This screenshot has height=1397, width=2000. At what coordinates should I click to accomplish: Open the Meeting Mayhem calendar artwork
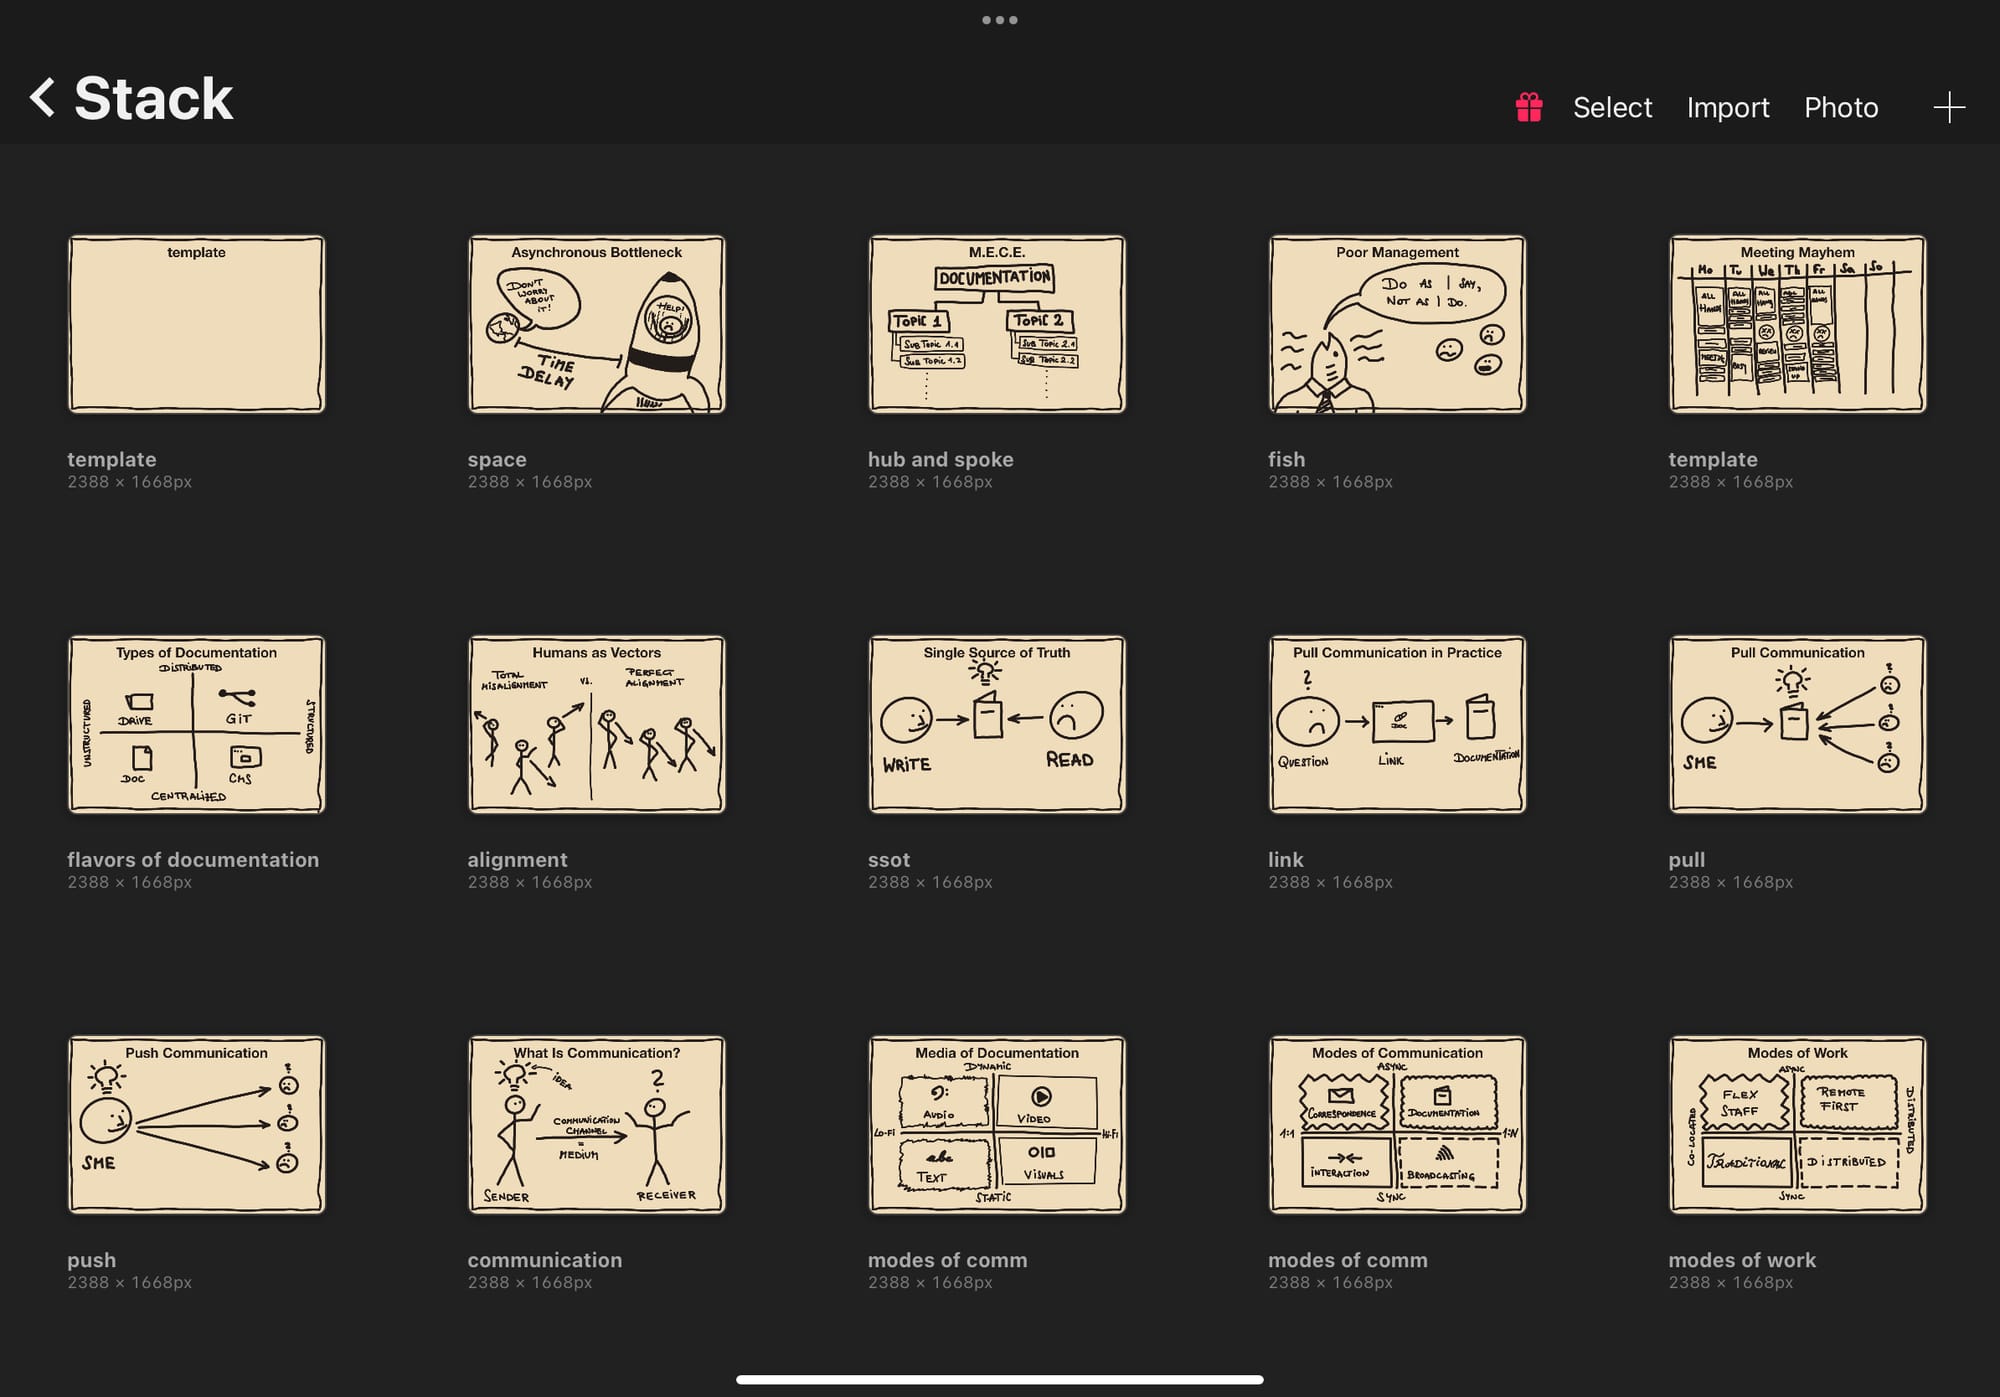[x=1797, y=324]
